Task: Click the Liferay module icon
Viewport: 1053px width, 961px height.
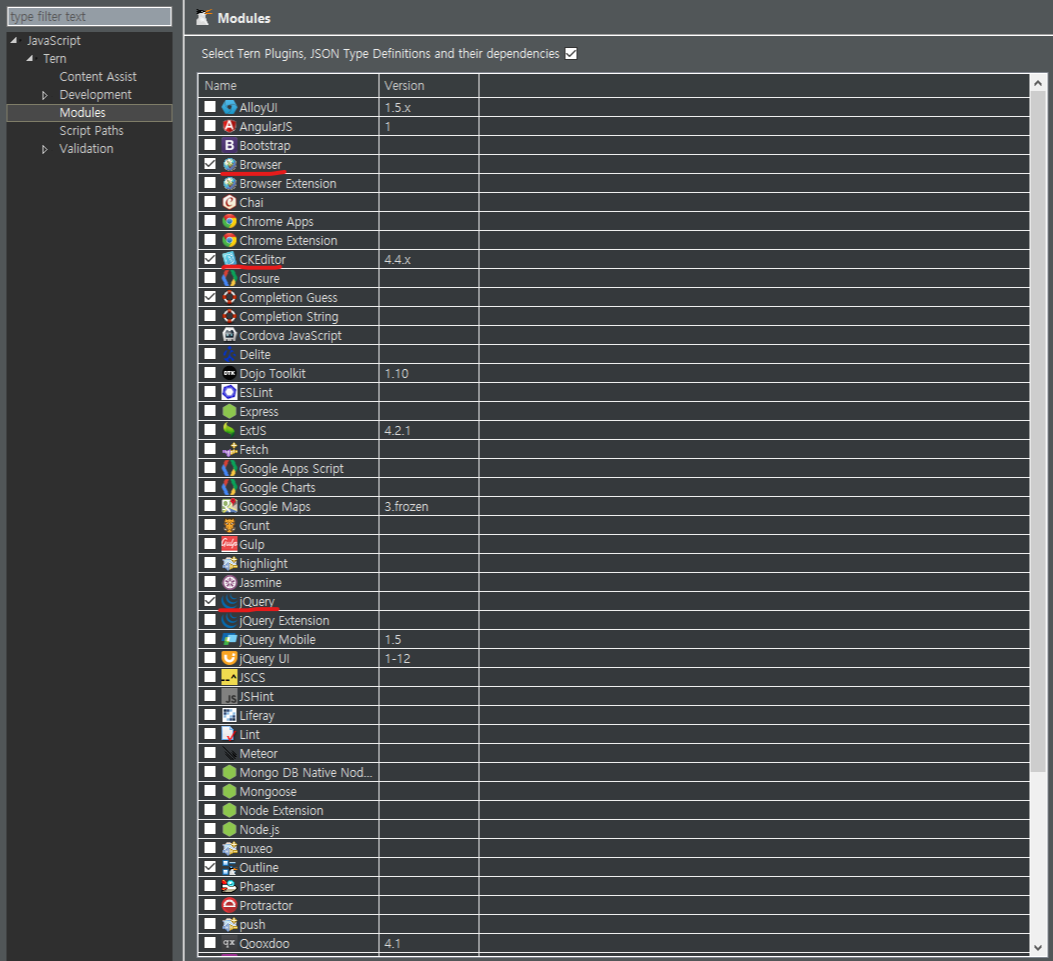Action: [229, 715]
